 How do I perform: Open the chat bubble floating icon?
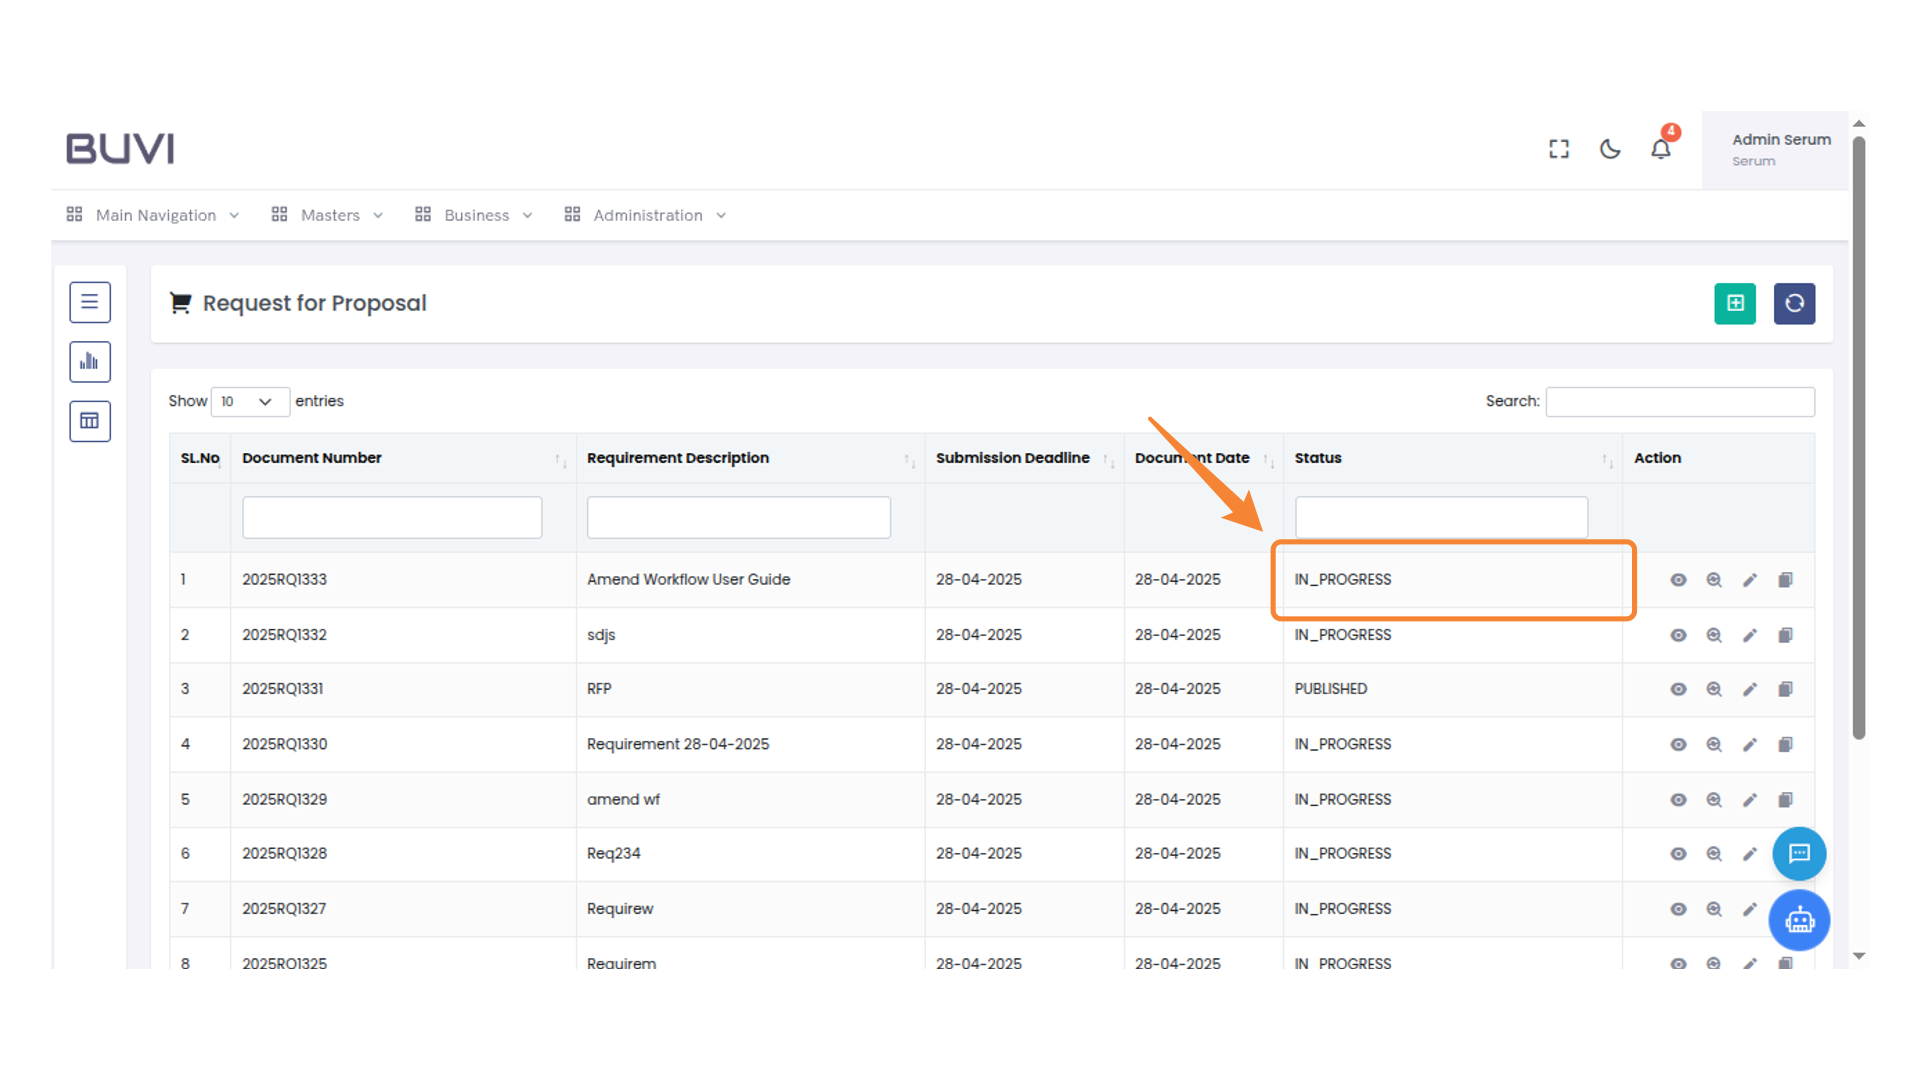(x=1799, y=853)
